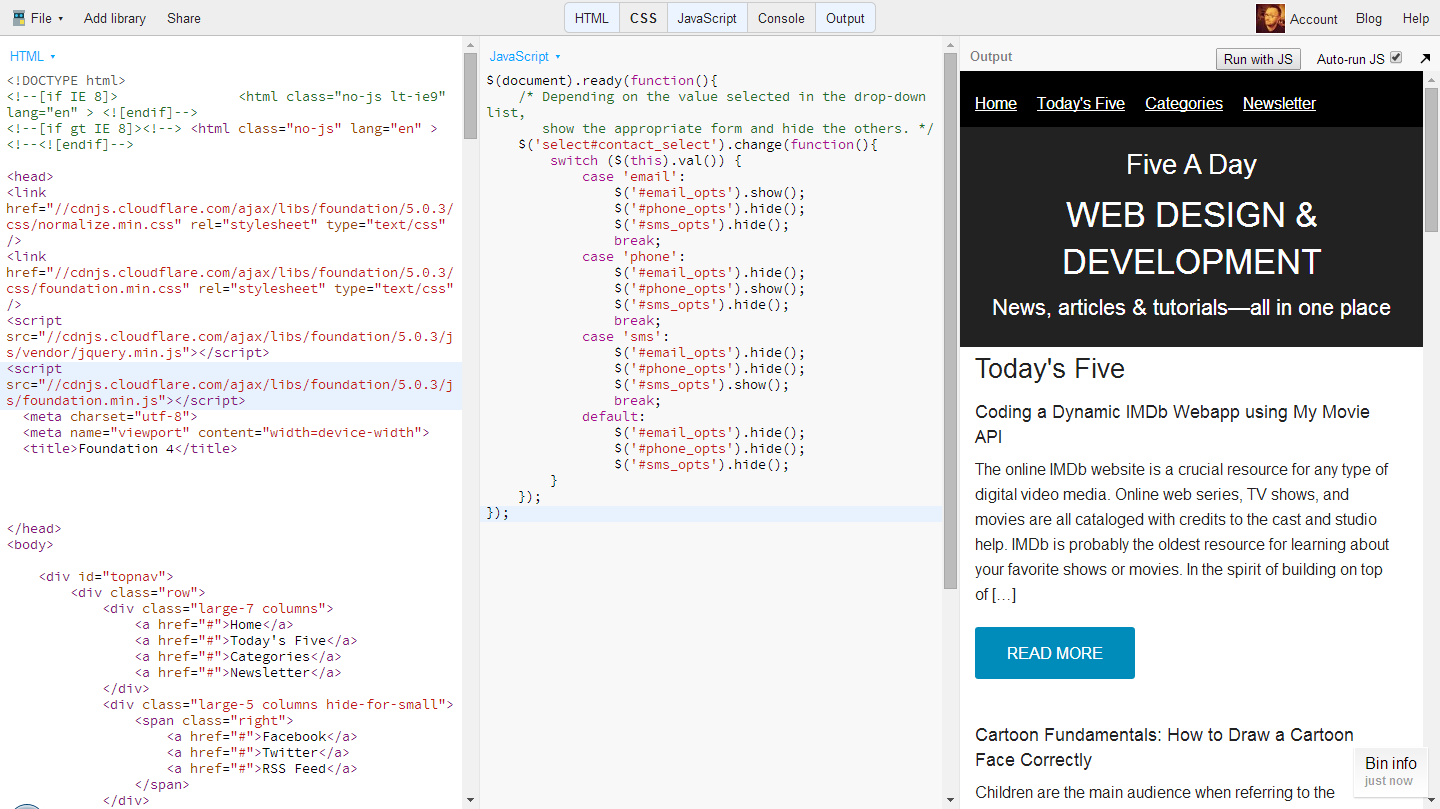Click the Five A Day heading
Viewport: 1440px width, 809px height.
(x=1191, y=165)
